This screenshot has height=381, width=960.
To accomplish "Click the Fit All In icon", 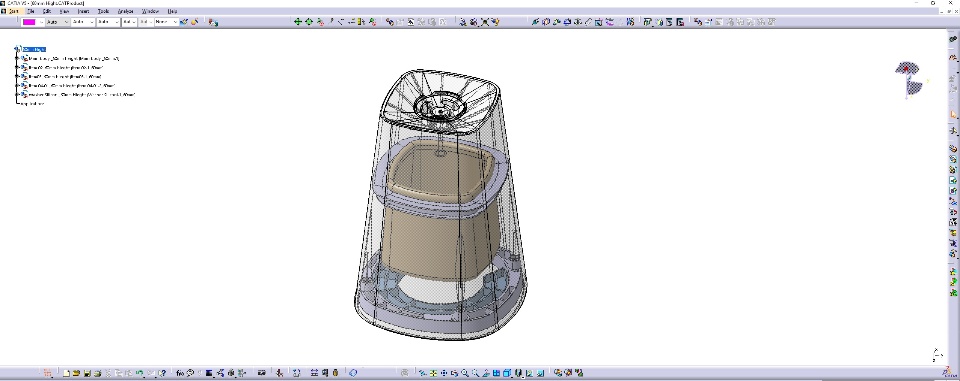I will pos(433,372).
